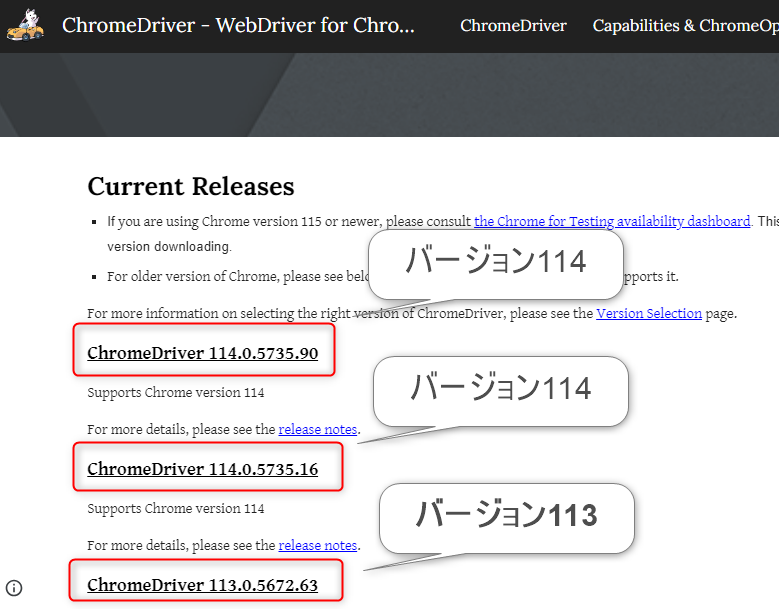Click the topmost バージョン114 callout bubble
The image size is (779, 609).
[x=495, y=263]
